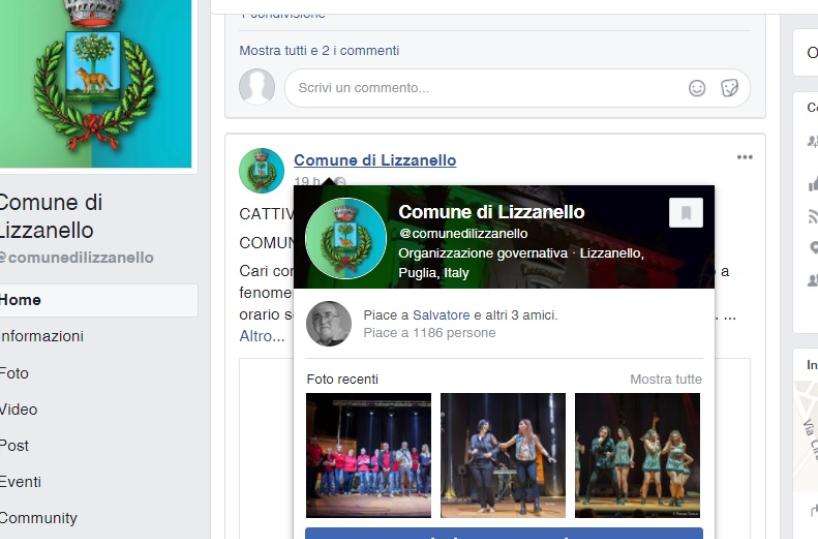Open recent photo of dancers in green dresses
818x539 pixels.
tap(637, 455)
